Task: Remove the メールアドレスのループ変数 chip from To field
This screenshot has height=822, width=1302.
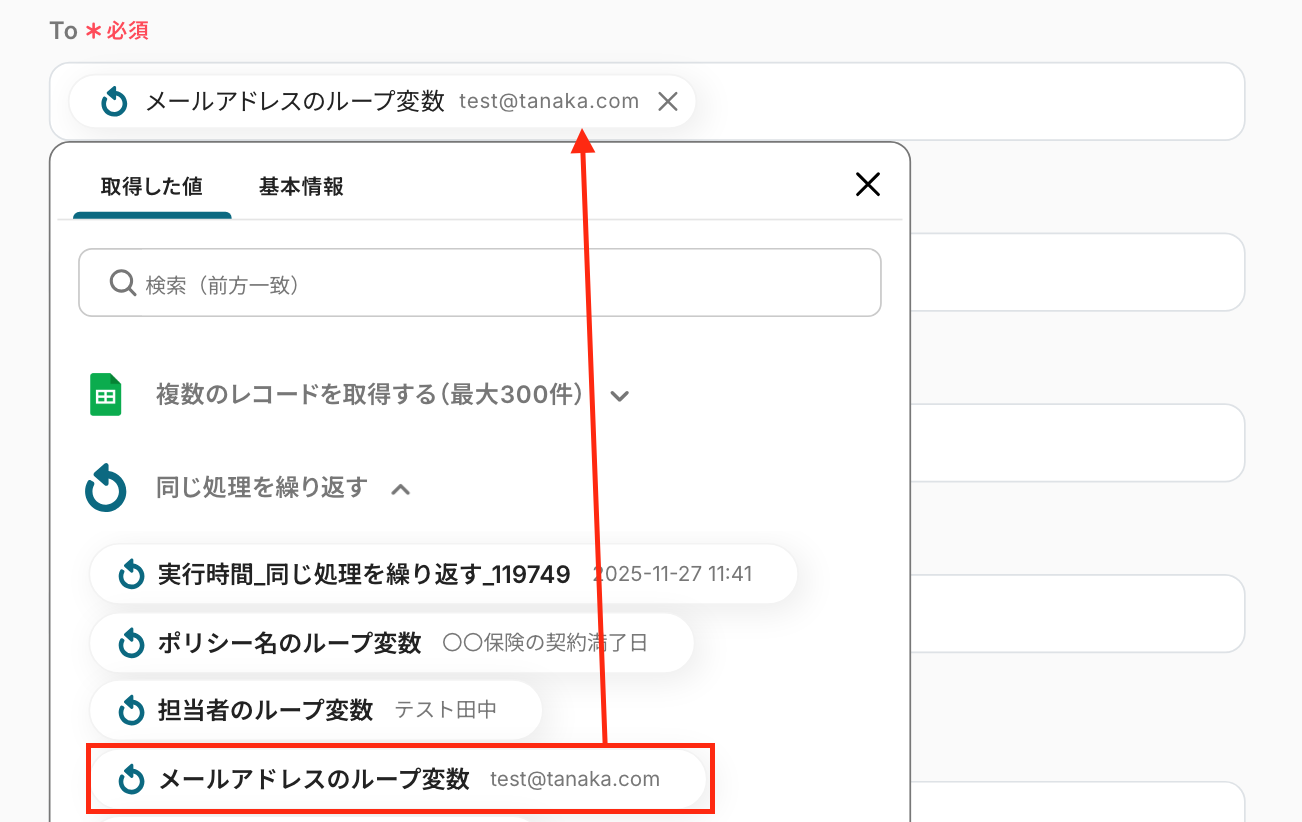Action: 668,101
